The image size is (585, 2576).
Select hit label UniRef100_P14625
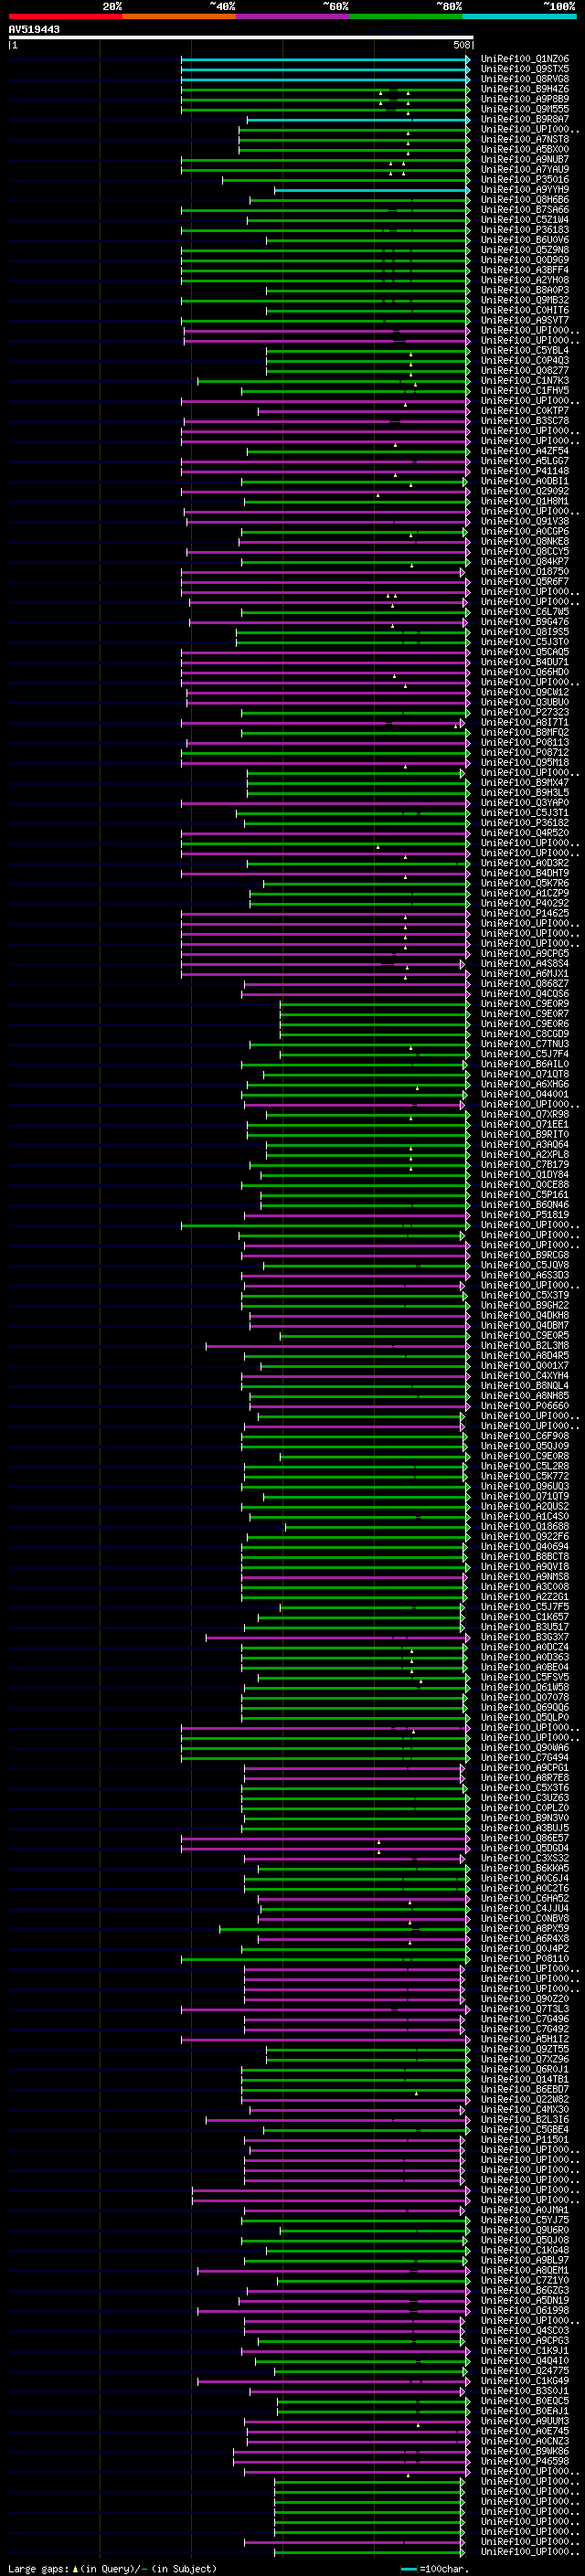click(525, 913)
